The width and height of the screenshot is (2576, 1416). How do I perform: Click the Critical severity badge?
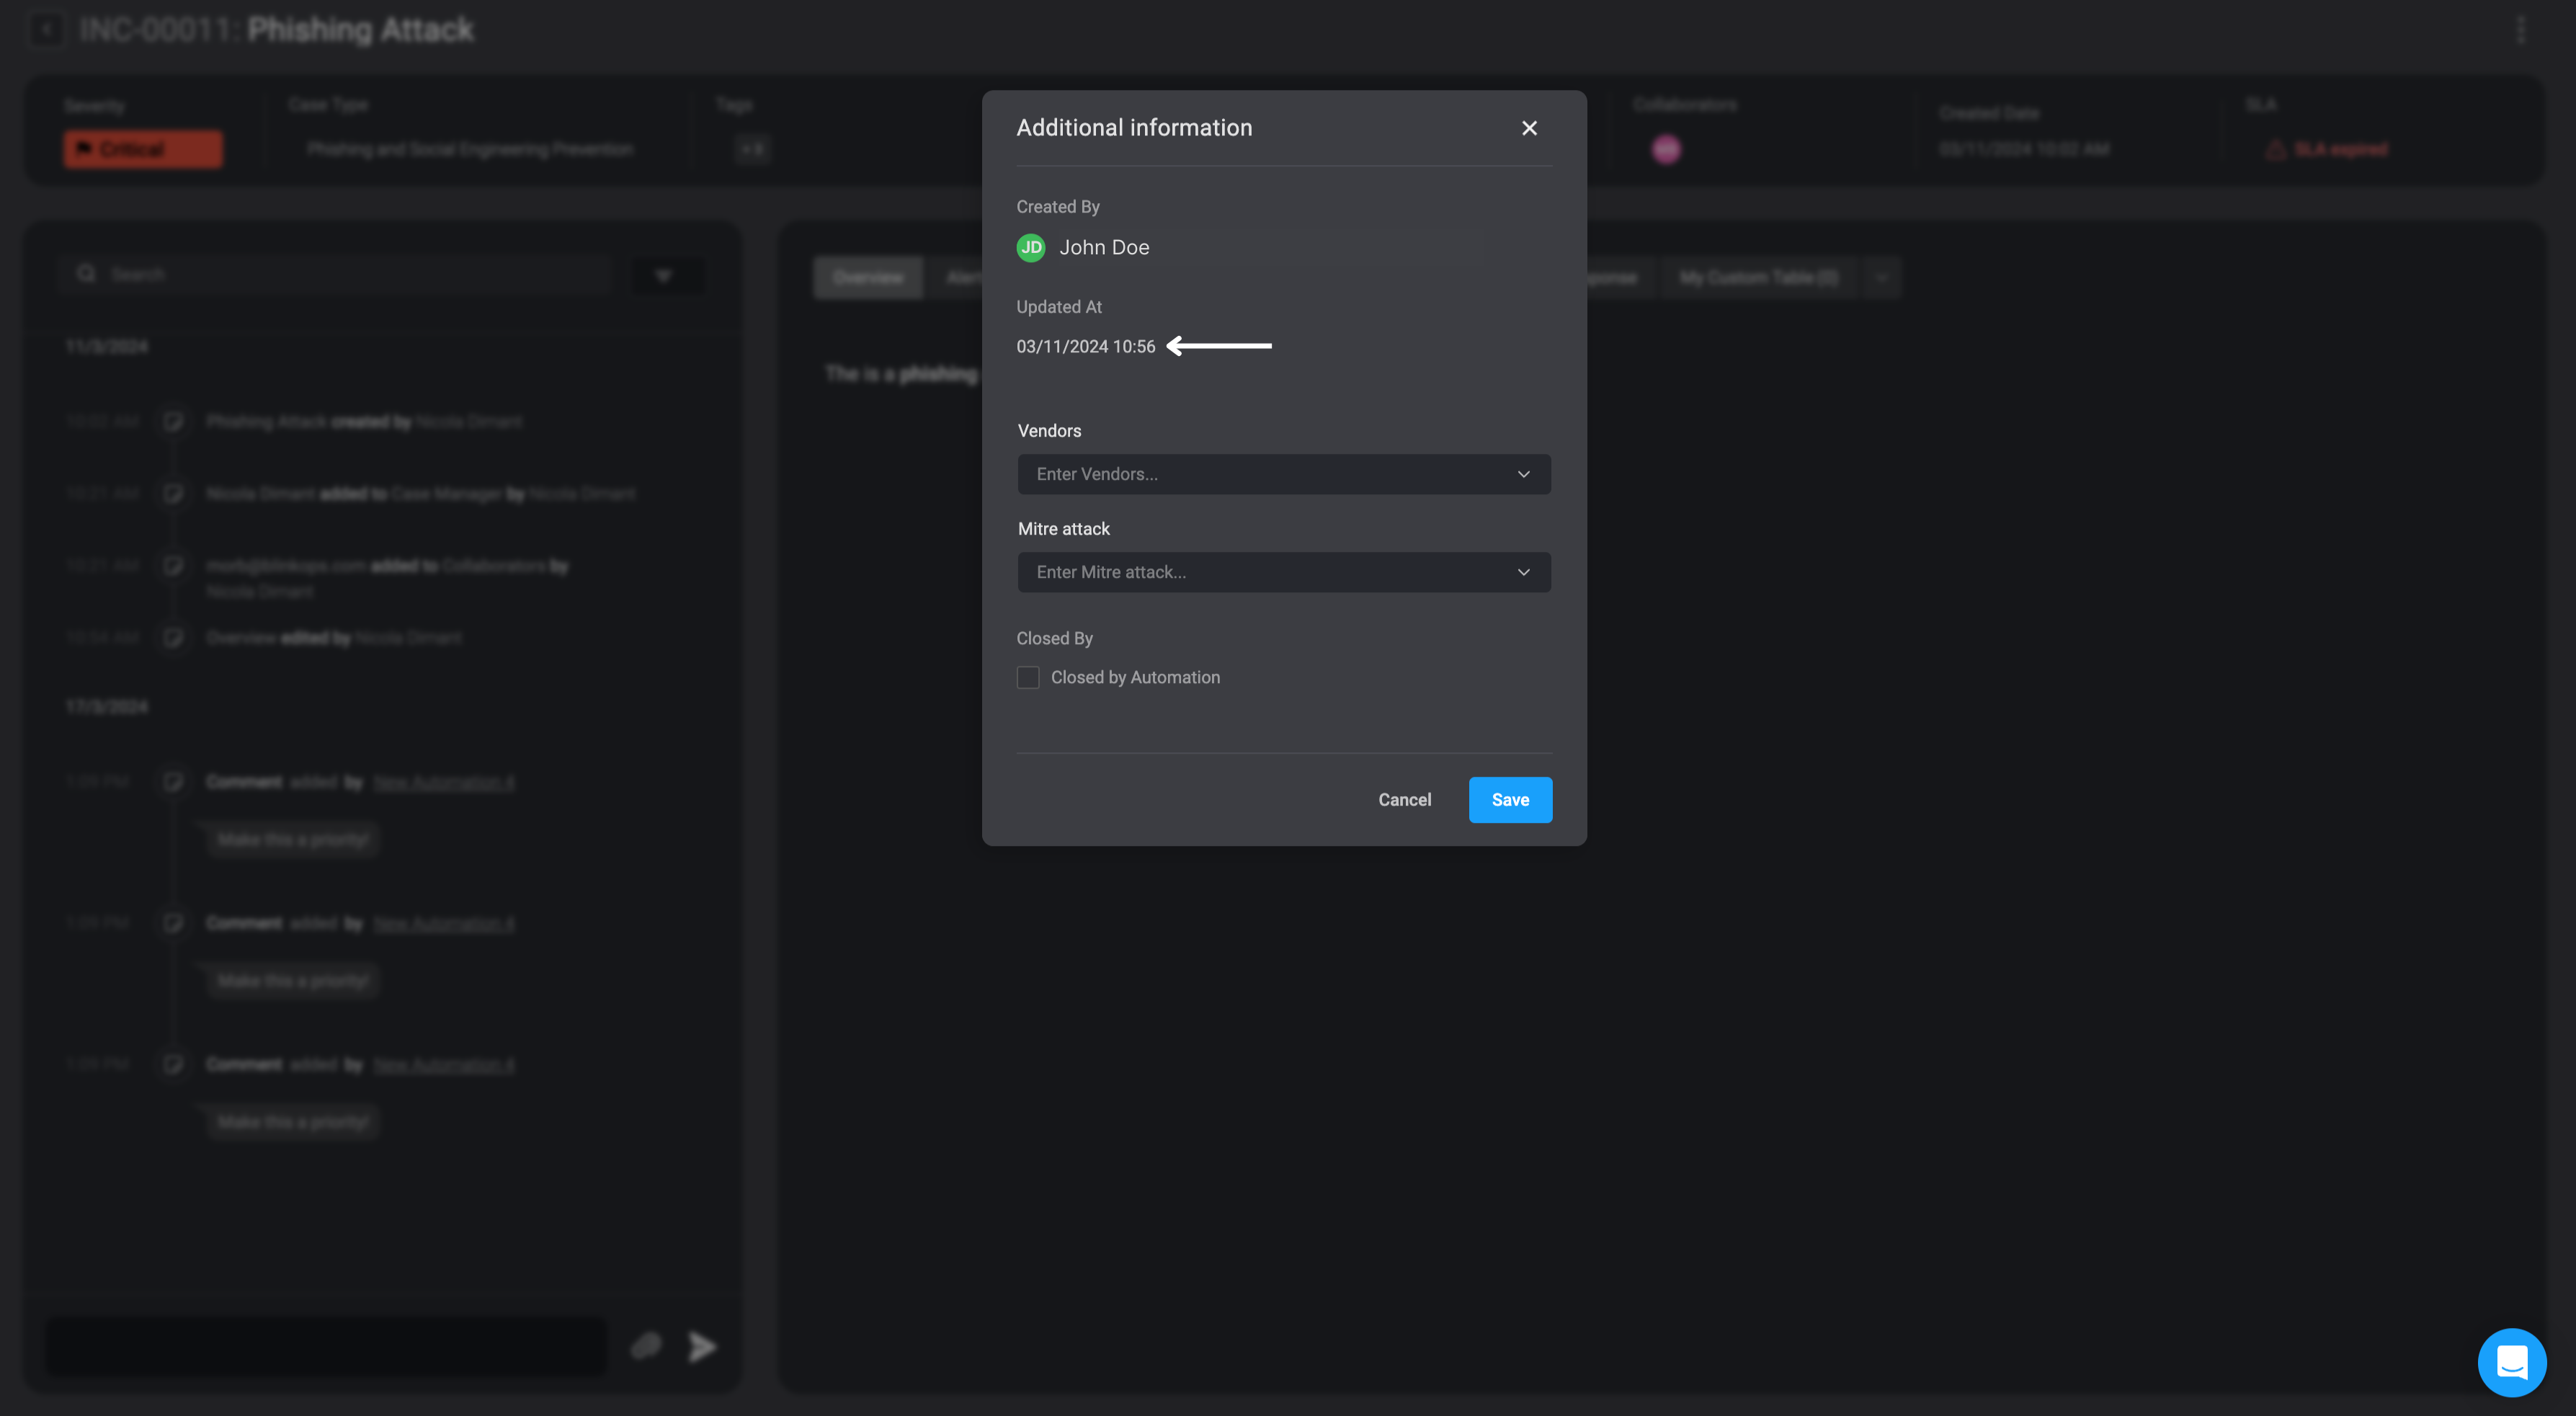[x=143, y=149]
